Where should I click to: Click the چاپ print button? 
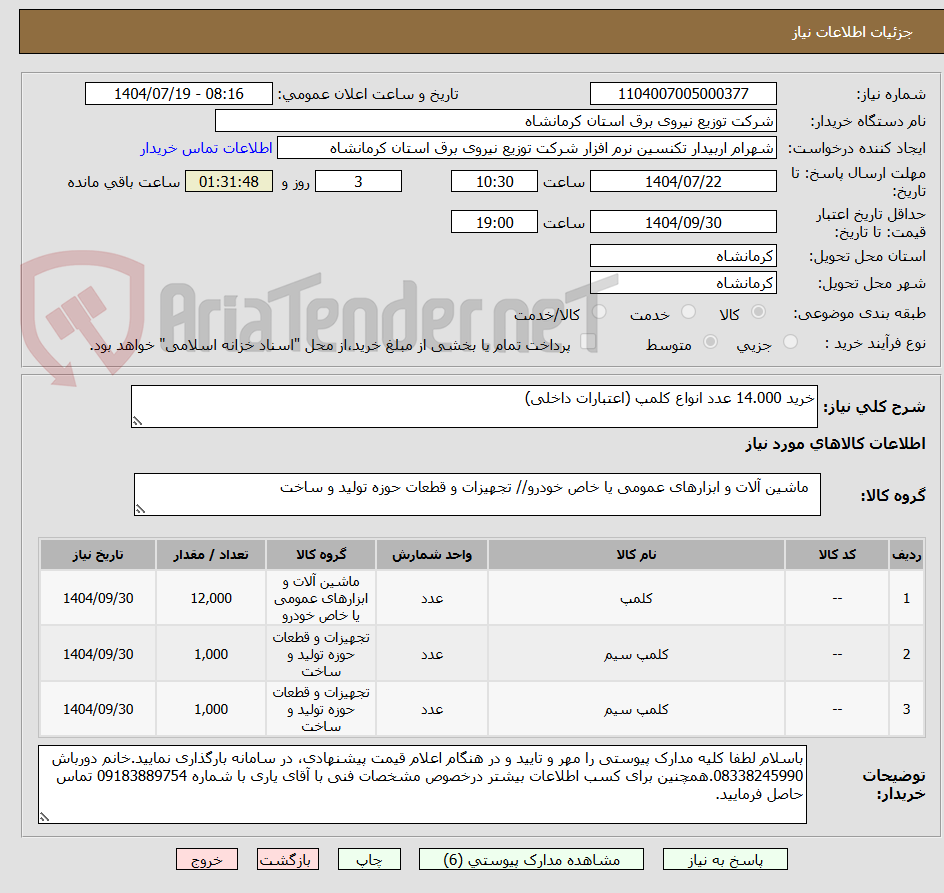(369, 859)
